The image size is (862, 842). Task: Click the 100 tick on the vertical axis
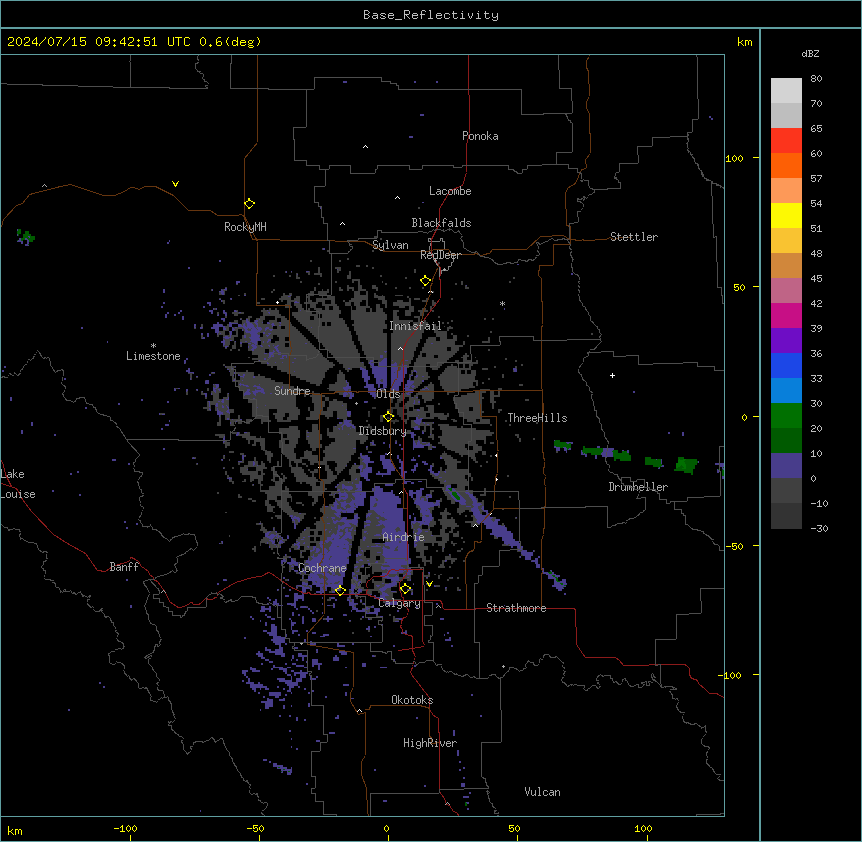click(x=734, y=158)
